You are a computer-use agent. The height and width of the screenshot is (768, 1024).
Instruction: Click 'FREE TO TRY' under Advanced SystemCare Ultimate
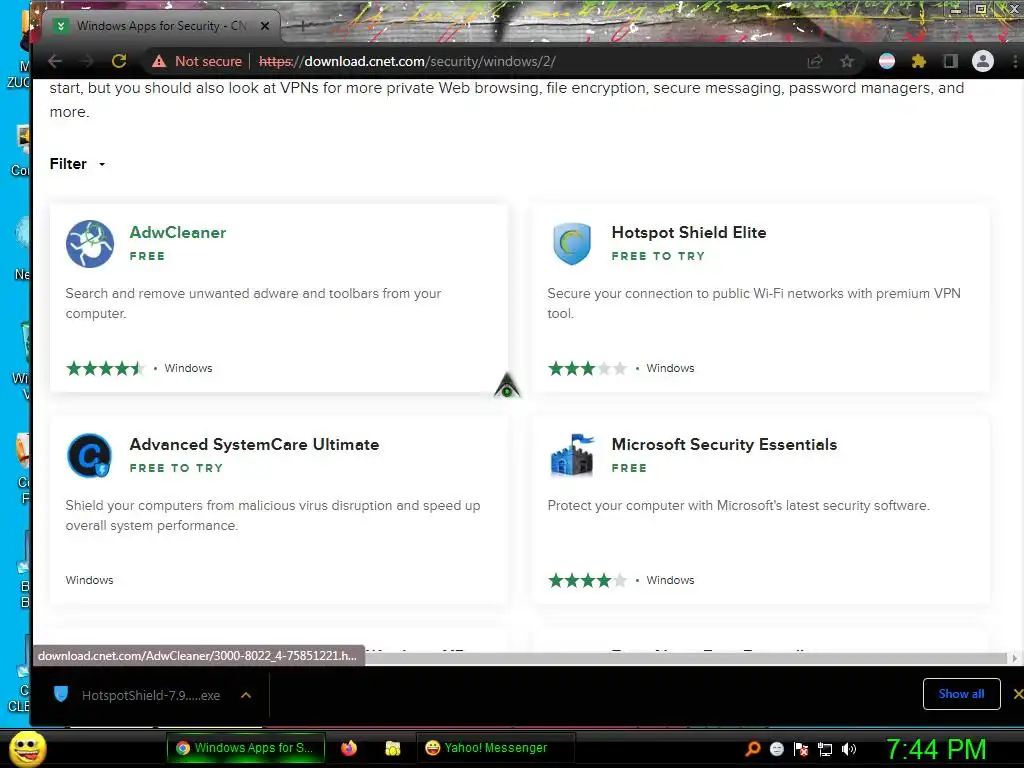pyautogui.click(x=176, y=468)
